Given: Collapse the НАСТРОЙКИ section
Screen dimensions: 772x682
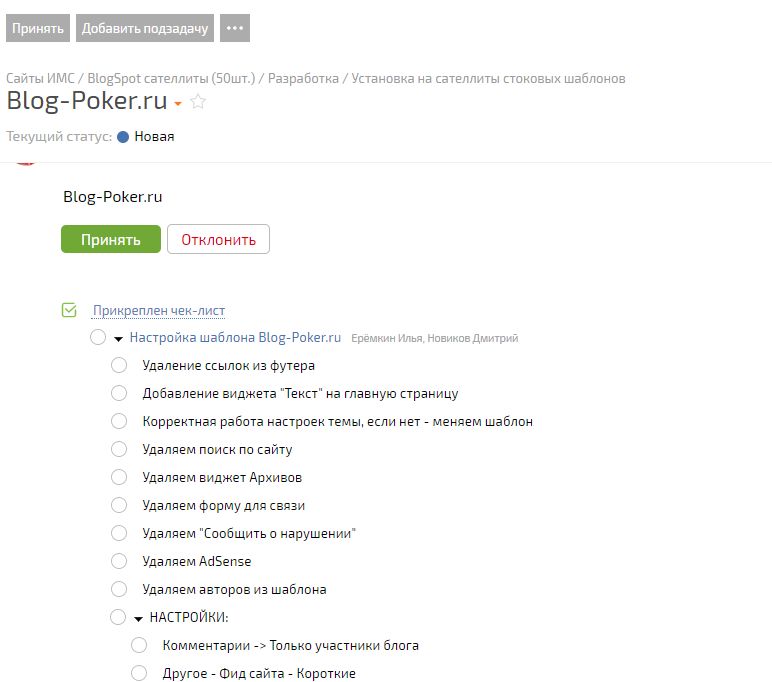Looking at the screenshot, I should pyautogui.click(x=138, y=618).
